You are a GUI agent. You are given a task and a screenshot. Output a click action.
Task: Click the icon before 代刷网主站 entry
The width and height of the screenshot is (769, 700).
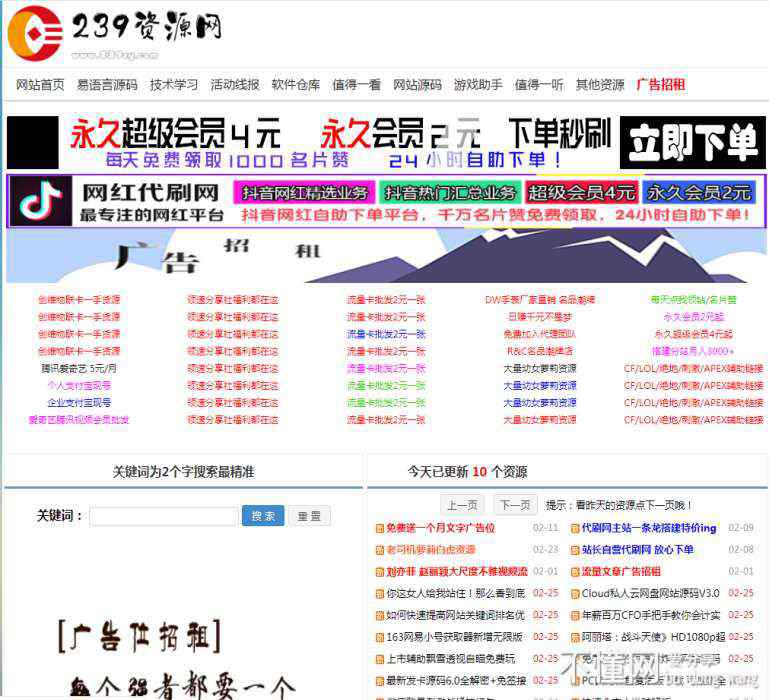click(x=575, y=528)
